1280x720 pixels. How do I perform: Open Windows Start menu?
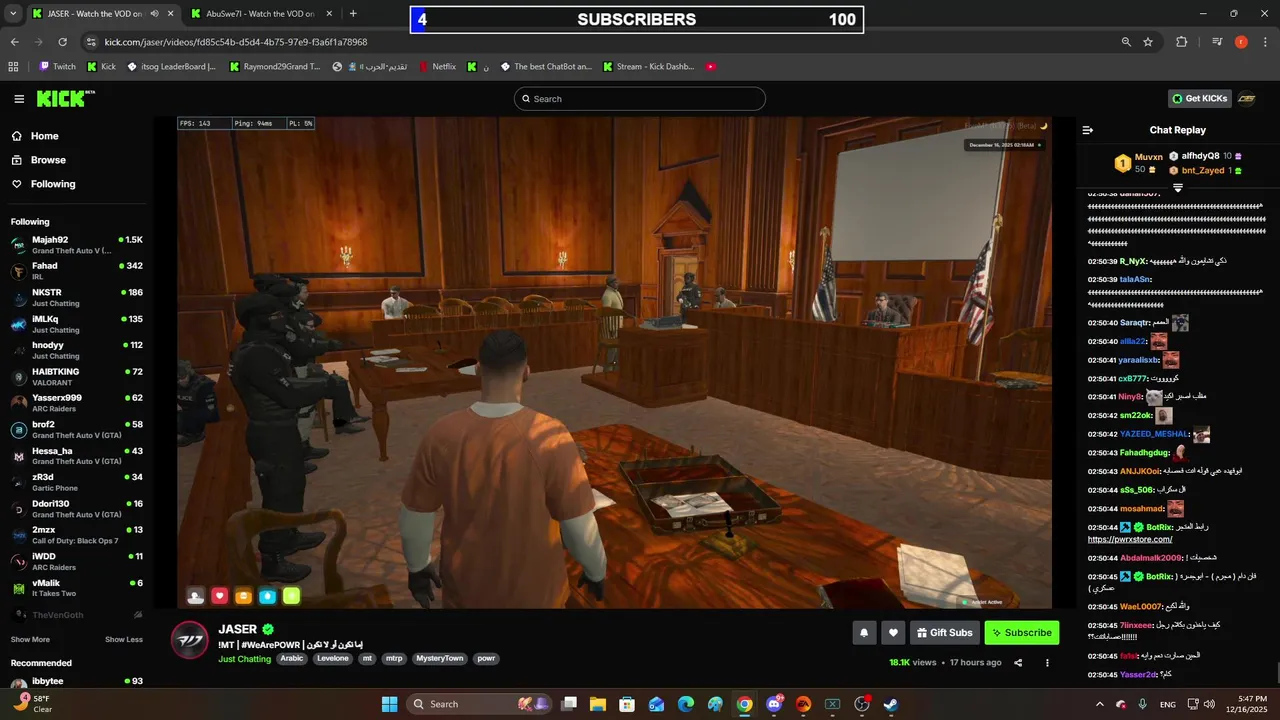389,704
